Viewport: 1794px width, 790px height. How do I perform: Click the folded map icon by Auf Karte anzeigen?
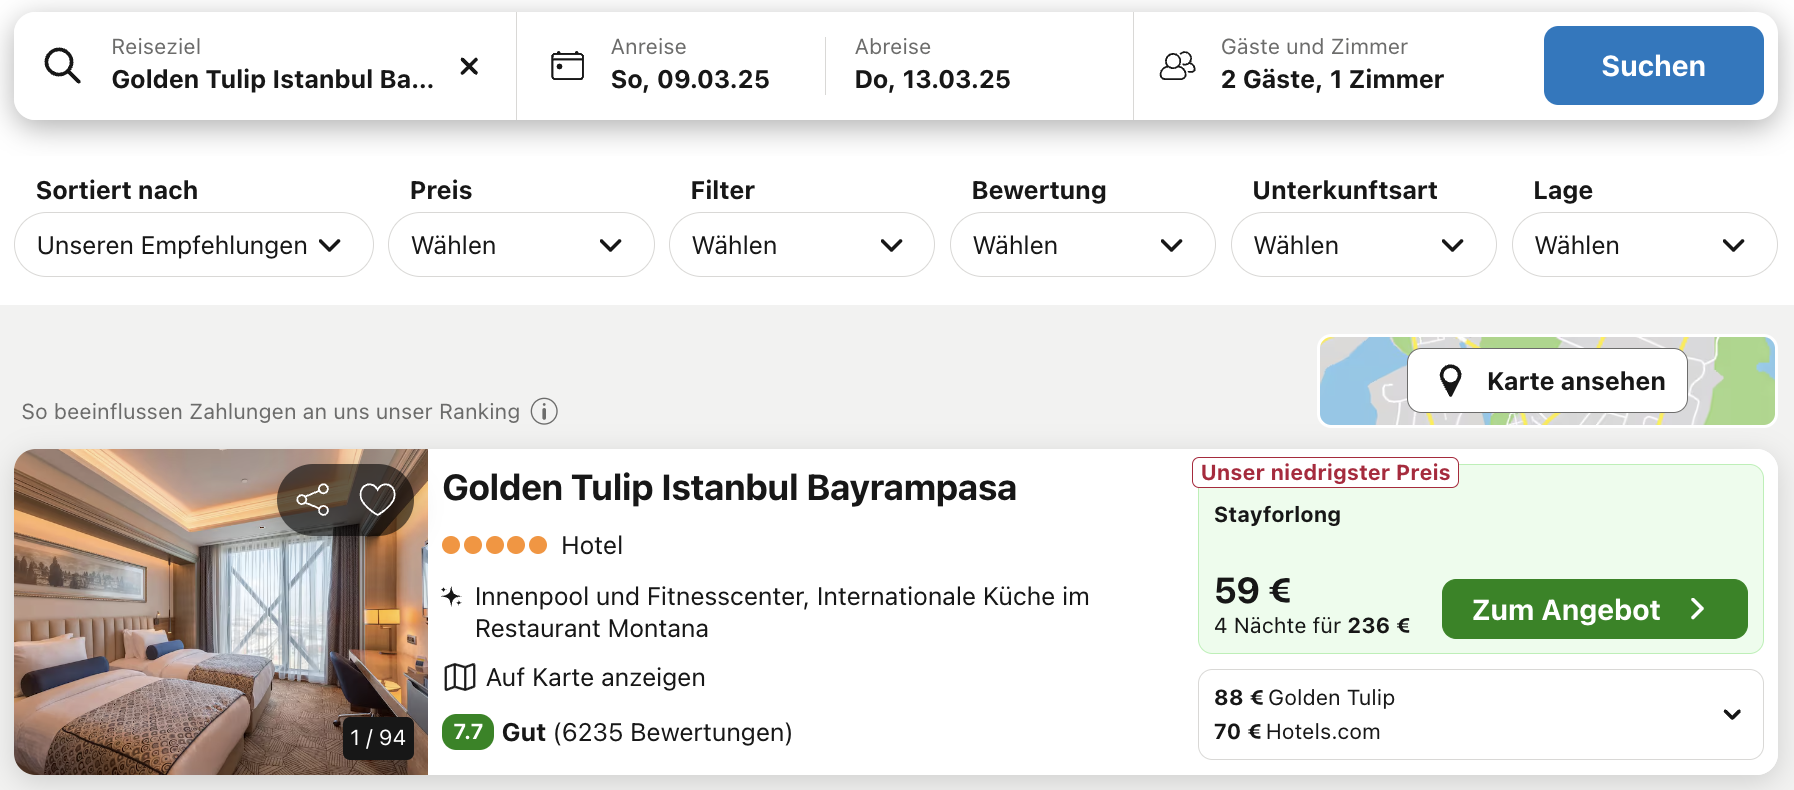tap(459, 677)
